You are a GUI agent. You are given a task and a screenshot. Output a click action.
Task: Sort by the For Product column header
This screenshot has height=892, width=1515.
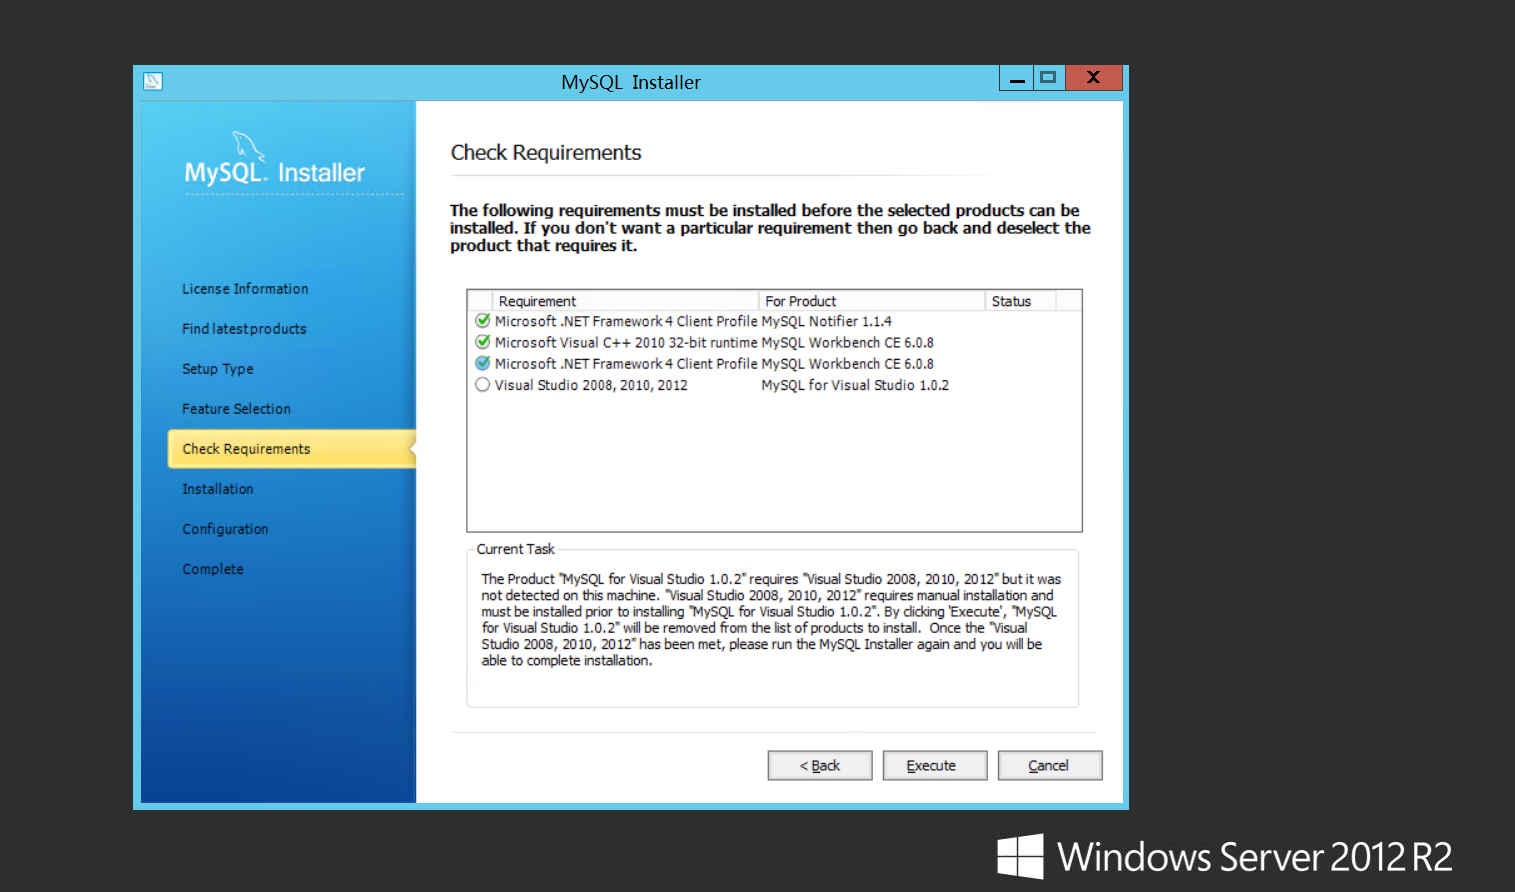click(872, 301)
